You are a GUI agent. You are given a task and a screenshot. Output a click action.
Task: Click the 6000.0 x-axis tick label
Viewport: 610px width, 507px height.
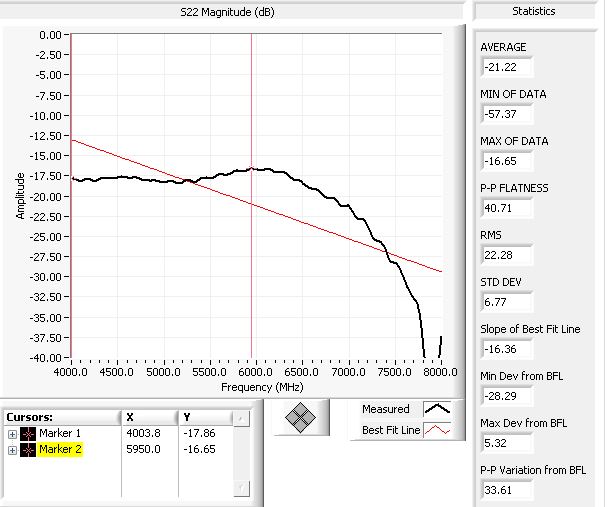(x=255, y=372)
